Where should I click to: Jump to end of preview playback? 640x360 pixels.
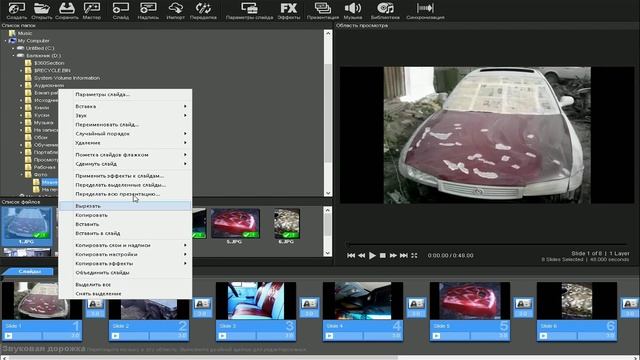404,256
